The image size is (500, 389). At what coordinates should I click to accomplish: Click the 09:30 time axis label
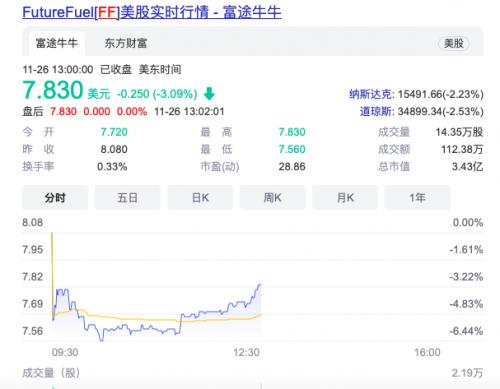click(x=65, y=352)
